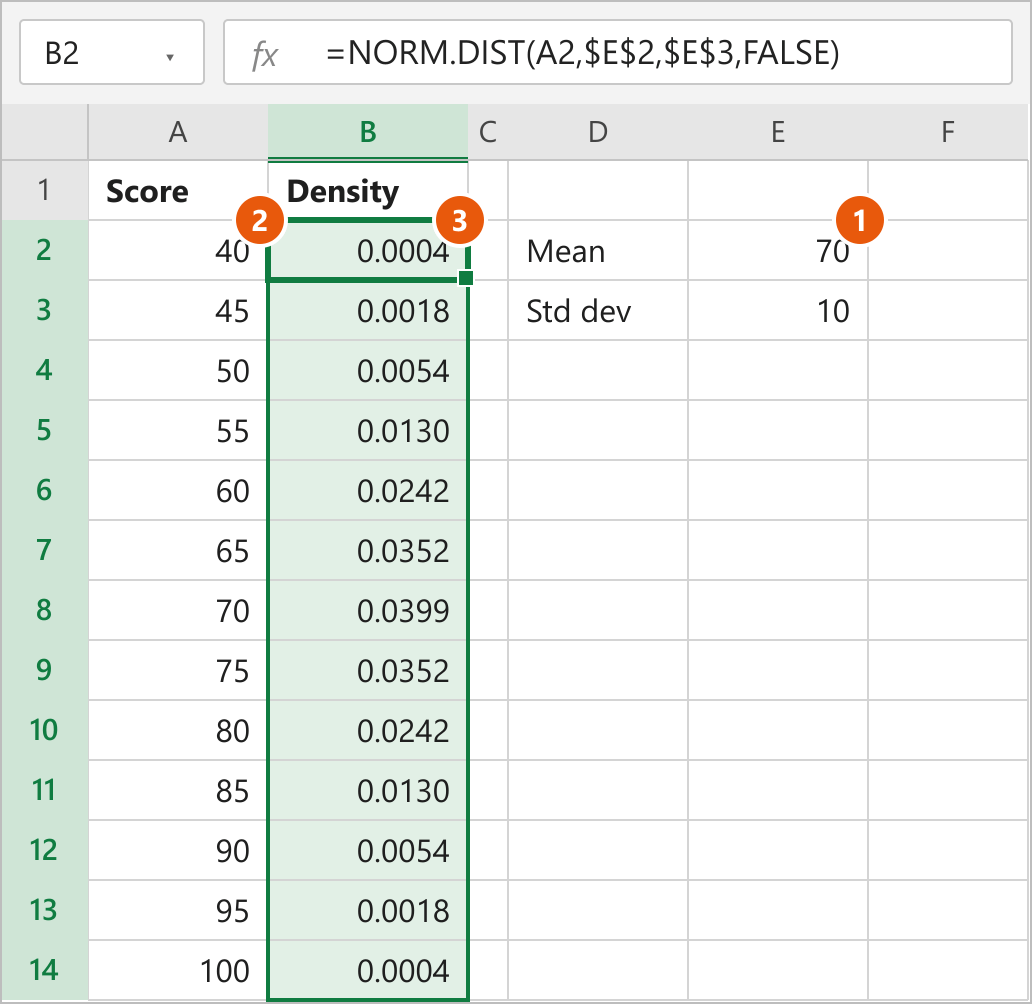Select density cell 0.0399
1032x1004 pixels.
pyautogui.click(x=368, y=610)
